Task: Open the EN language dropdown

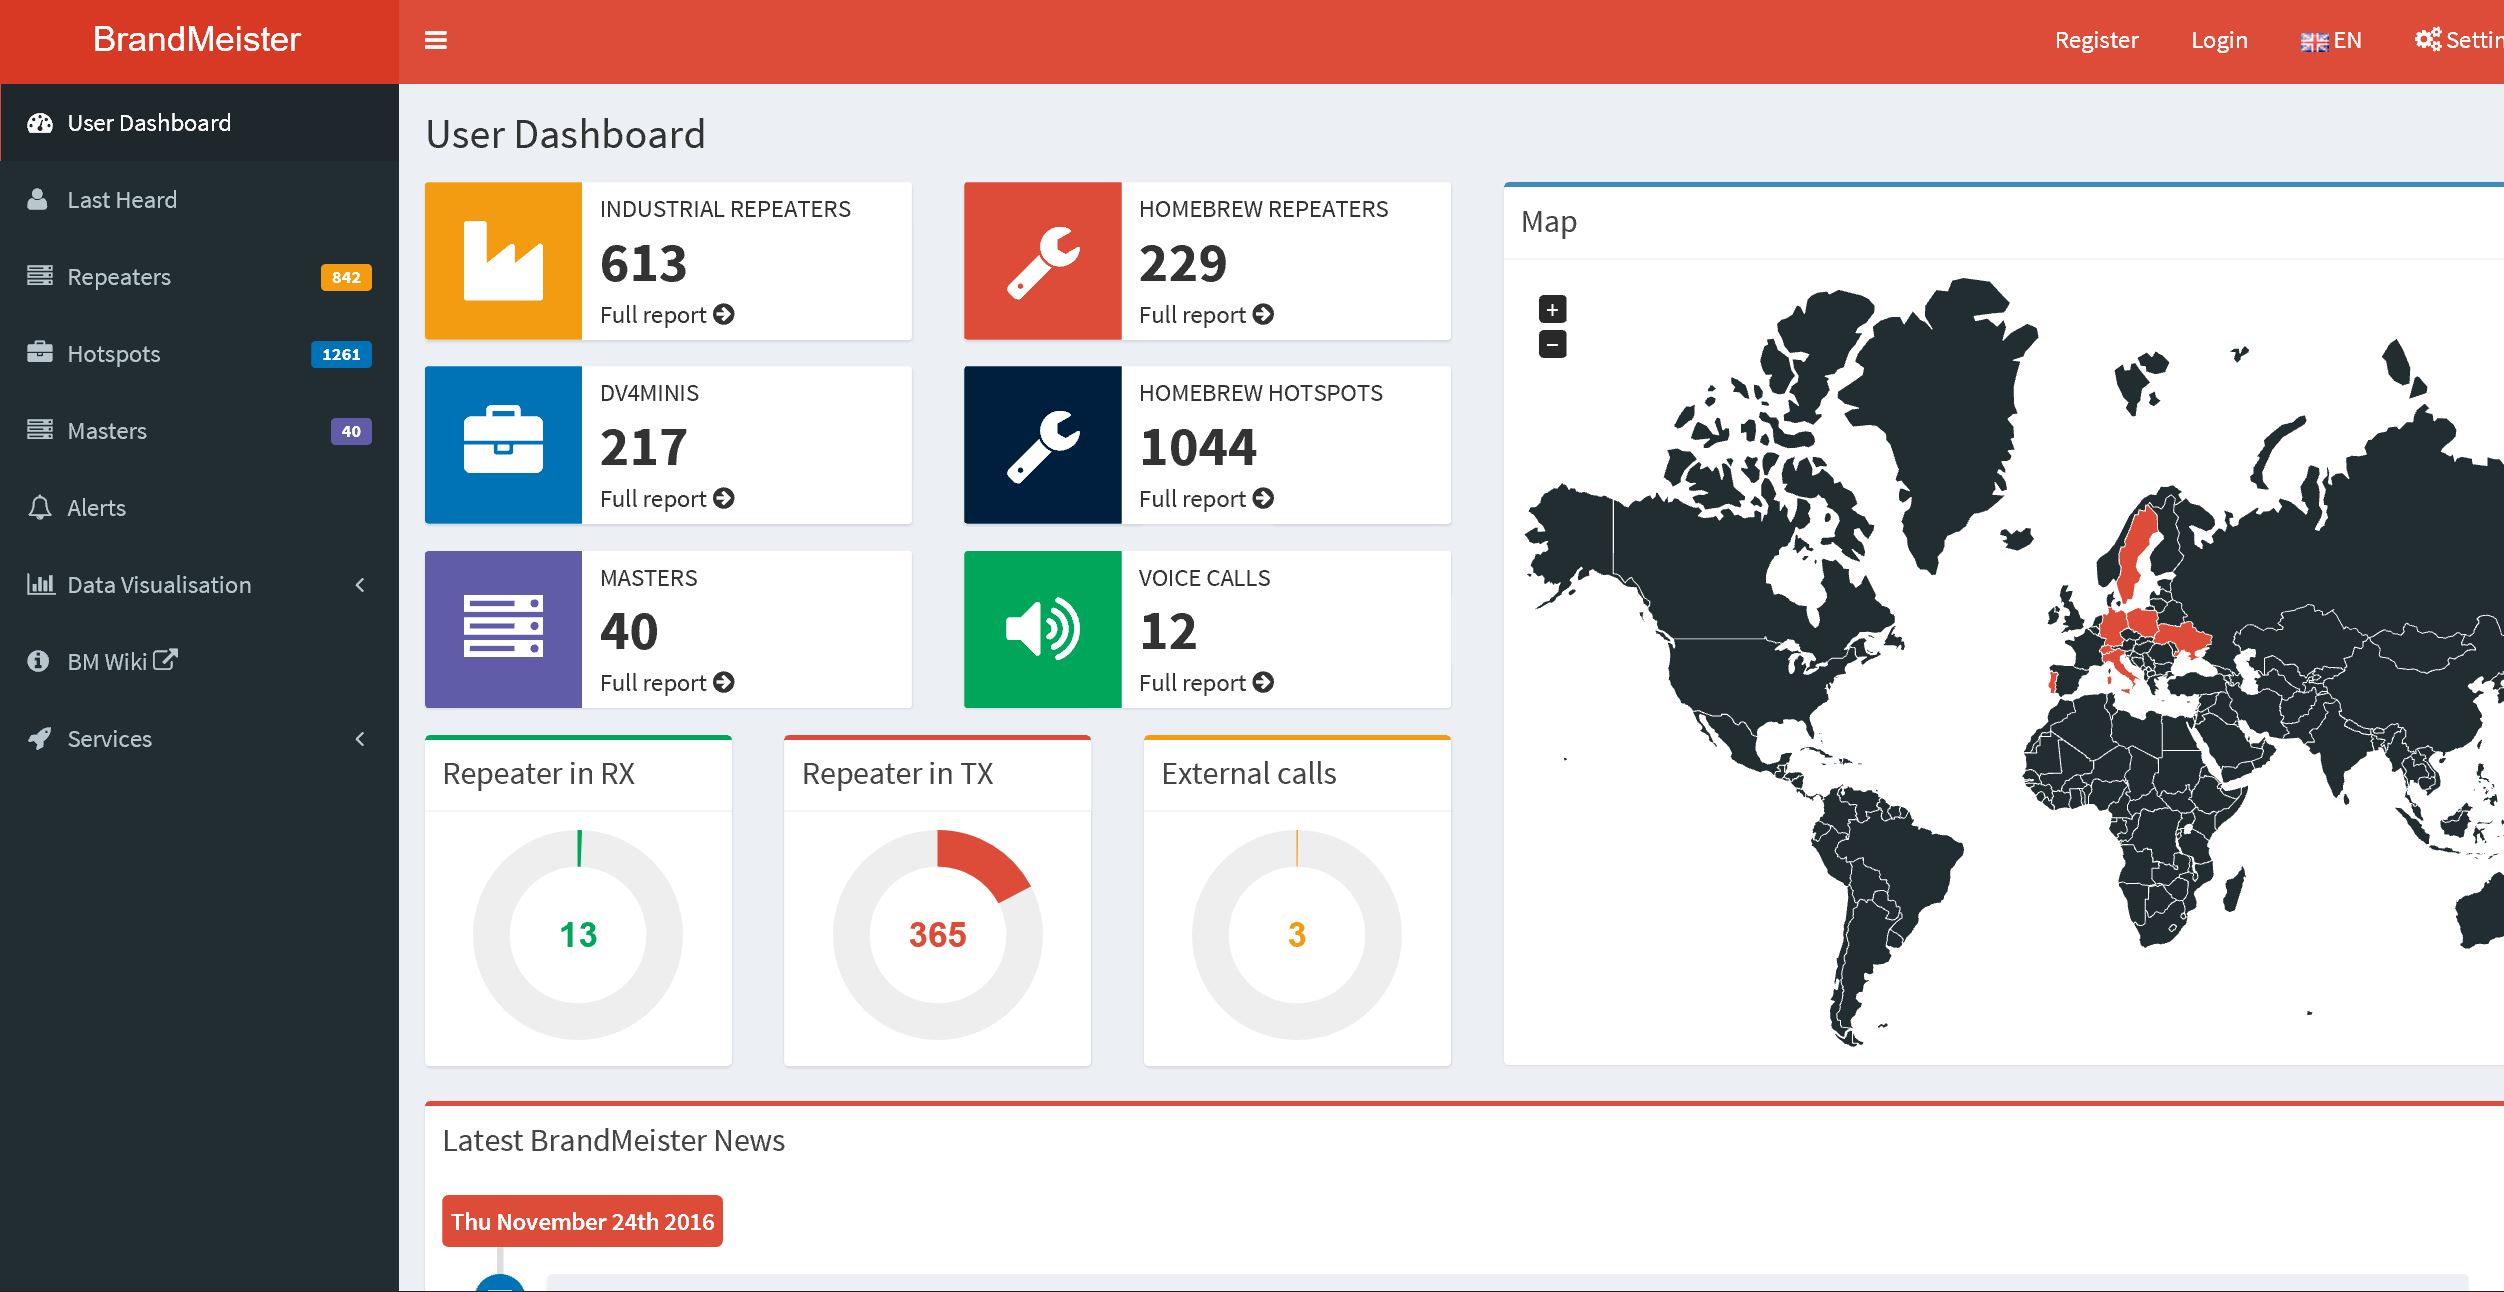Action: [2331, 40]
